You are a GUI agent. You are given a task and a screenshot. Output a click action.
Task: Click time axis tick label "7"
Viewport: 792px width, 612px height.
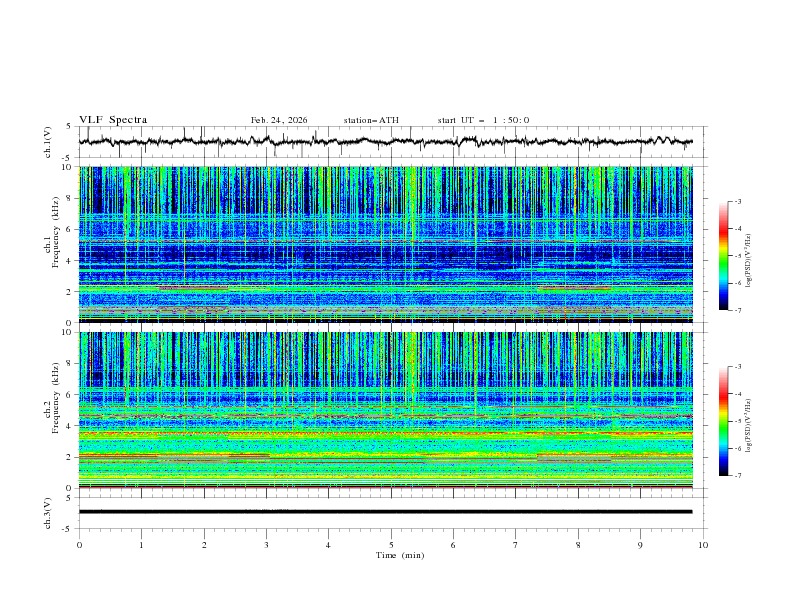(x=516, y=545)
